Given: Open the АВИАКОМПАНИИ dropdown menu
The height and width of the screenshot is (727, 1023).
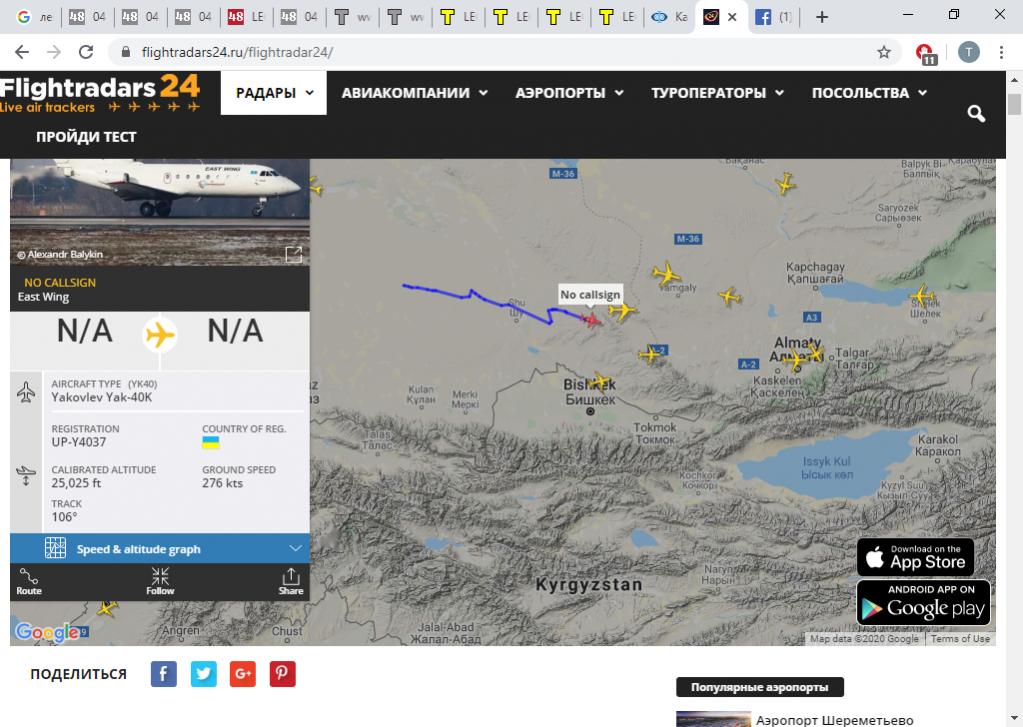Looking at the screenshot, I should [414, 93].
